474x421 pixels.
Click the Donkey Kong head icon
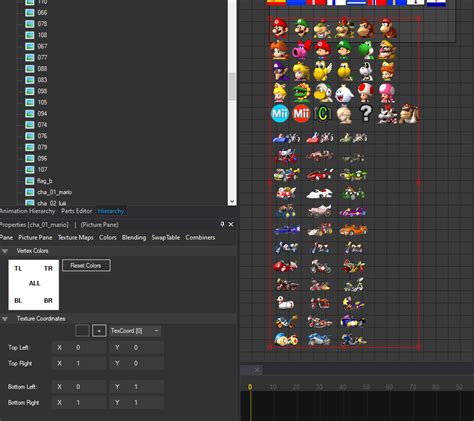tap(365, 29)
